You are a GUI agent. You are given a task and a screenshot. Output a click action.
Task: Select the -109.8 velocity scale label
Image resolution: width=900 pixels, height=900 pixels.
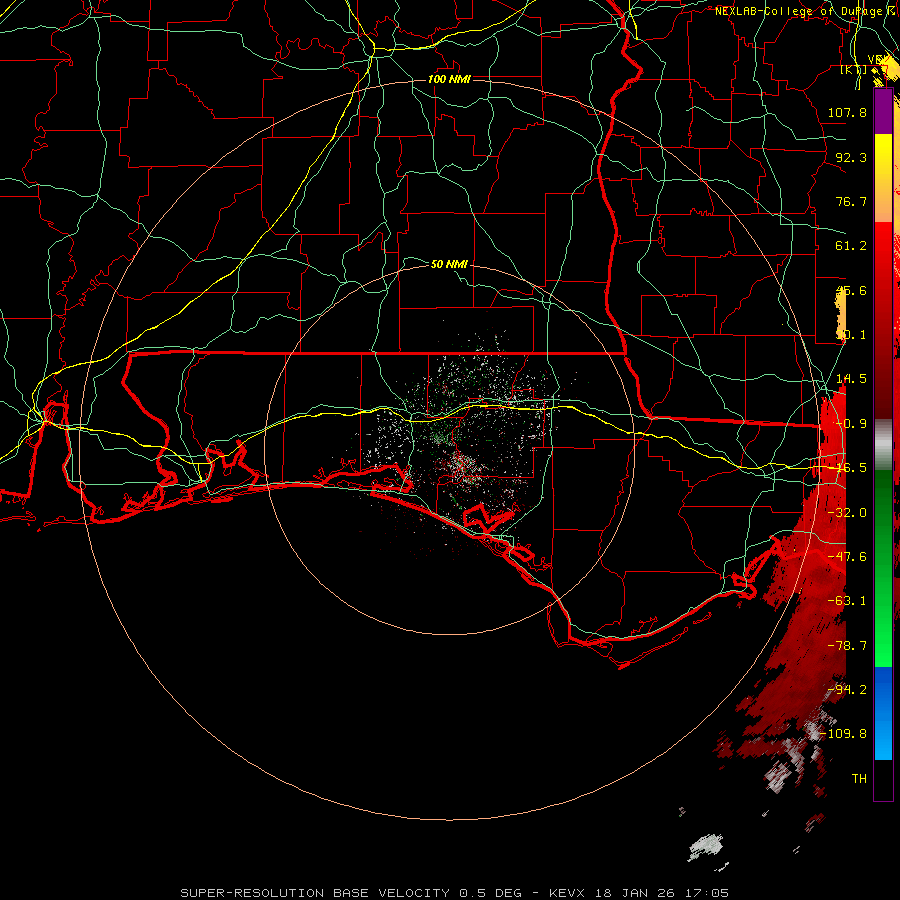coord(843,734)
